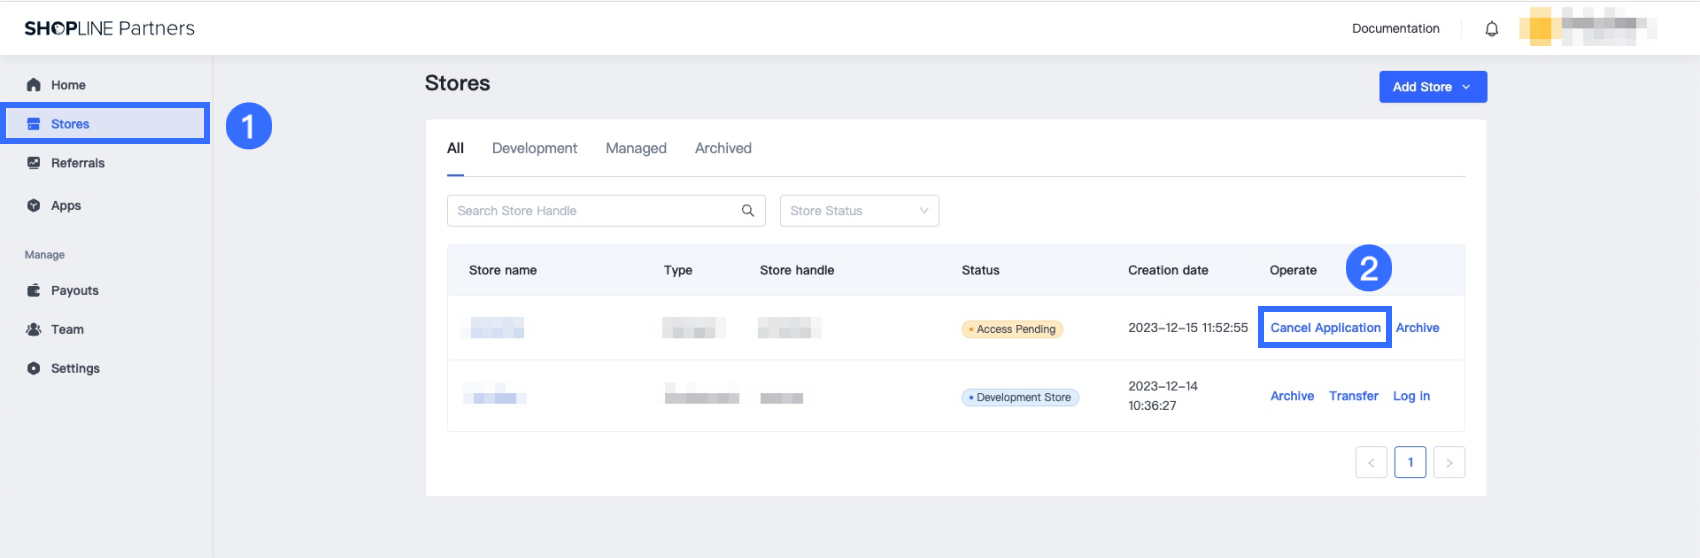1700x558 pixels.
Task: Type in Search Store Handle field
Action: 594,211
